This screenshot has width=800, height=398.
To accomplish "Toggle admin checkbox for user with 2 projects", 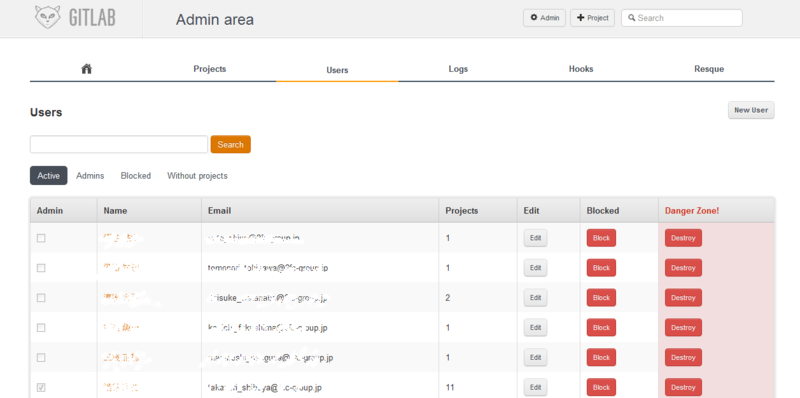I will point(41,297).
